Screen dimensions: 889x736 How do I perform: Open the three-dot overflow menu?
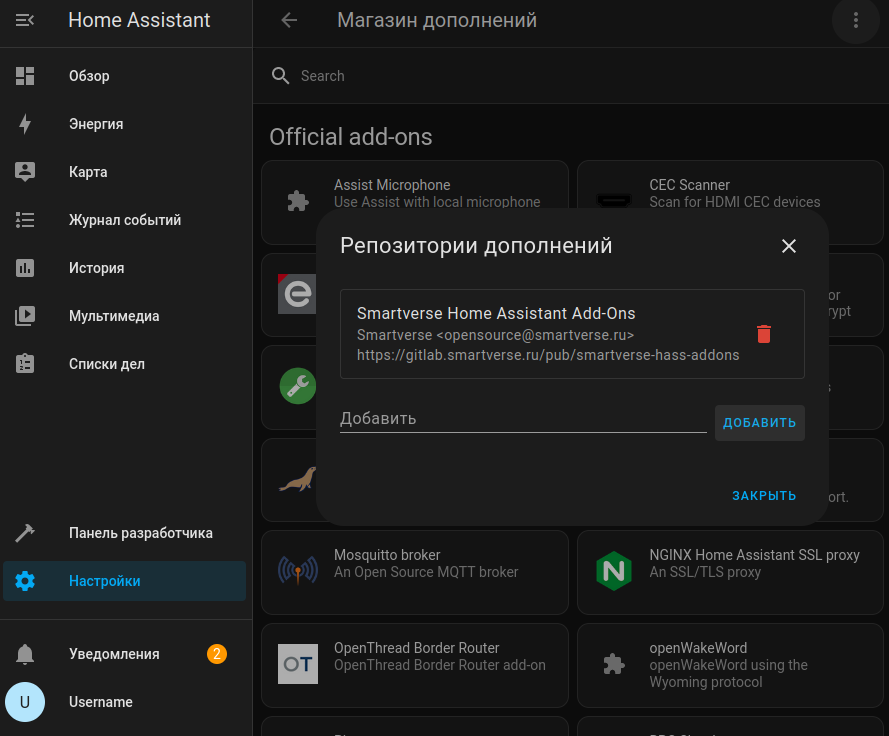tap(855, 20)
